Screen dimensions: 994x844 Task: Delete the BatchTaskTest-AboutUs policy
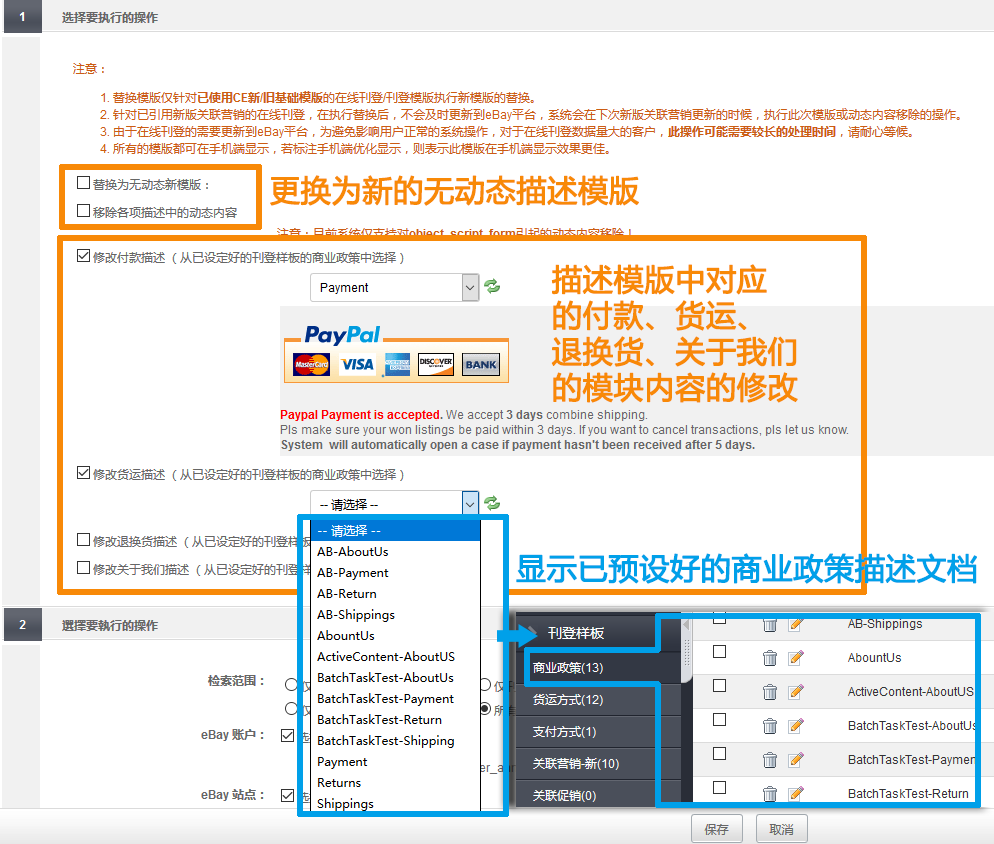pos(770,726)
